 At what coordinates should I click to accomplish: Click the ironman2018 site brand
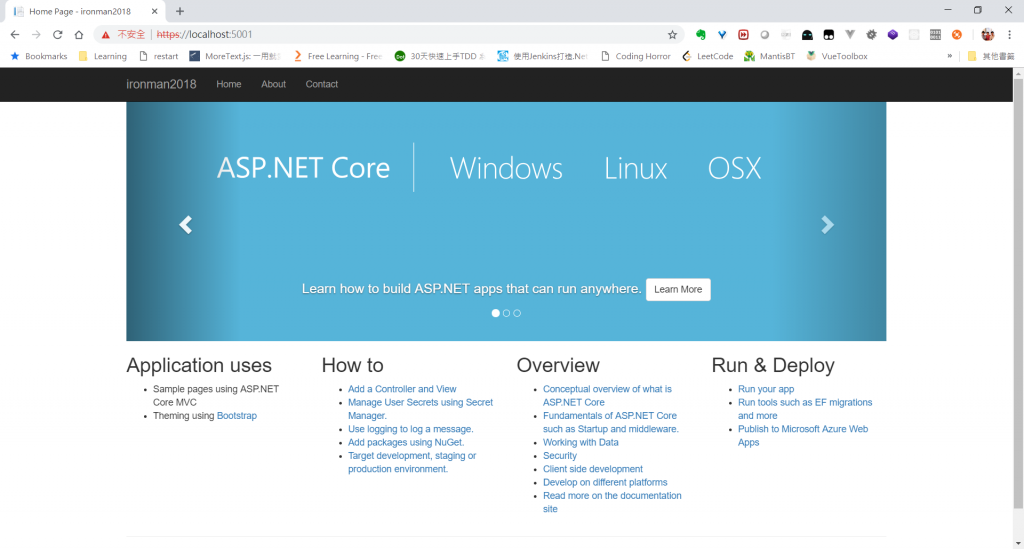161,84
